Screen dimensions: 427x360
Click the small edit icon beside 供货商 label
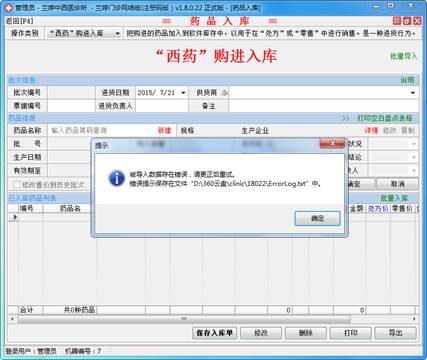224,93
